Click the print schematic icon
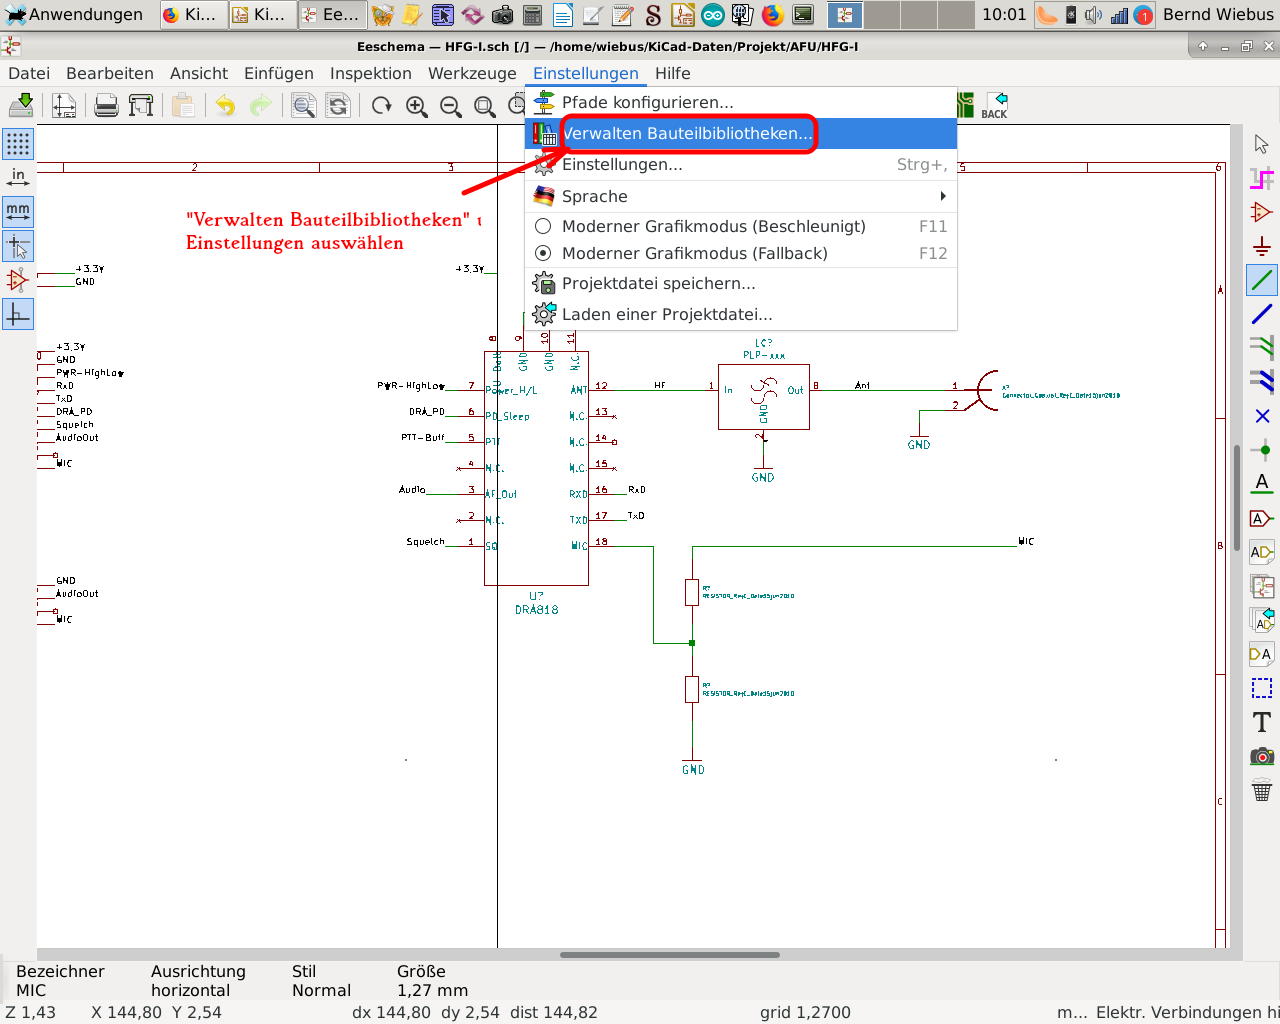 (106, 105)
